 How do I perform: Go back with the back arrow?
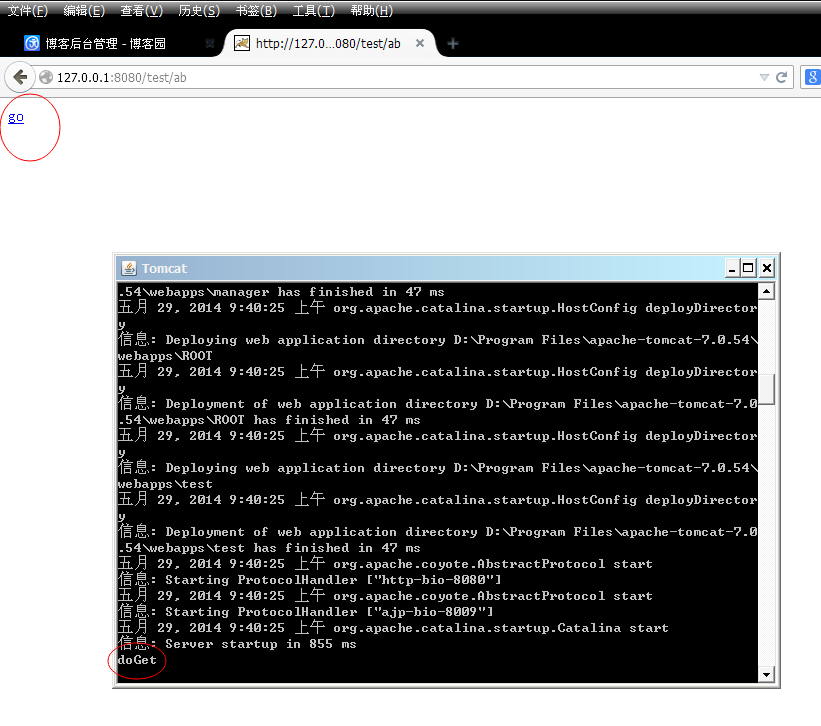point(20,77)
